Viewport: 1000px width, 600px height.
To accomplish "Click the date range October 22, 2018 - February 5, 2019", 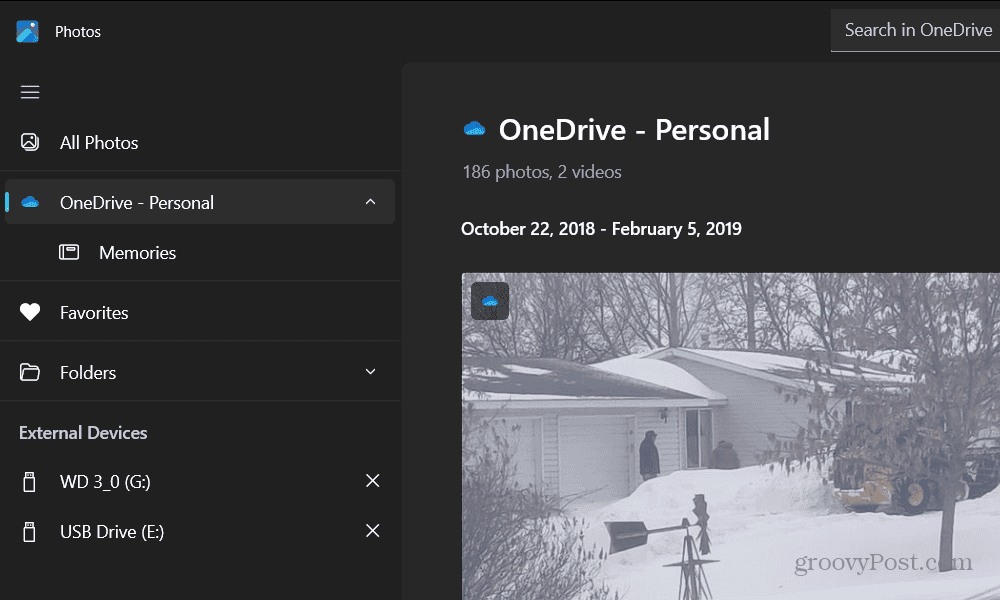I will pos(601,229).
